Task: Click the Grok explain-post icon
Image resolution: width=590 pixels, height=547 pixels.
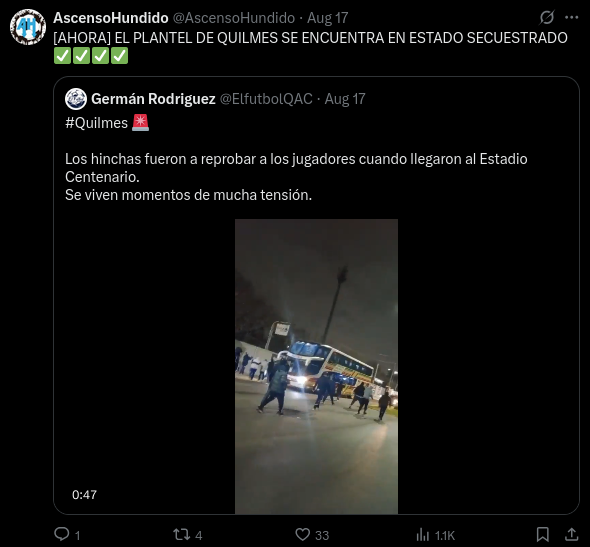Action: click(547, 17)
